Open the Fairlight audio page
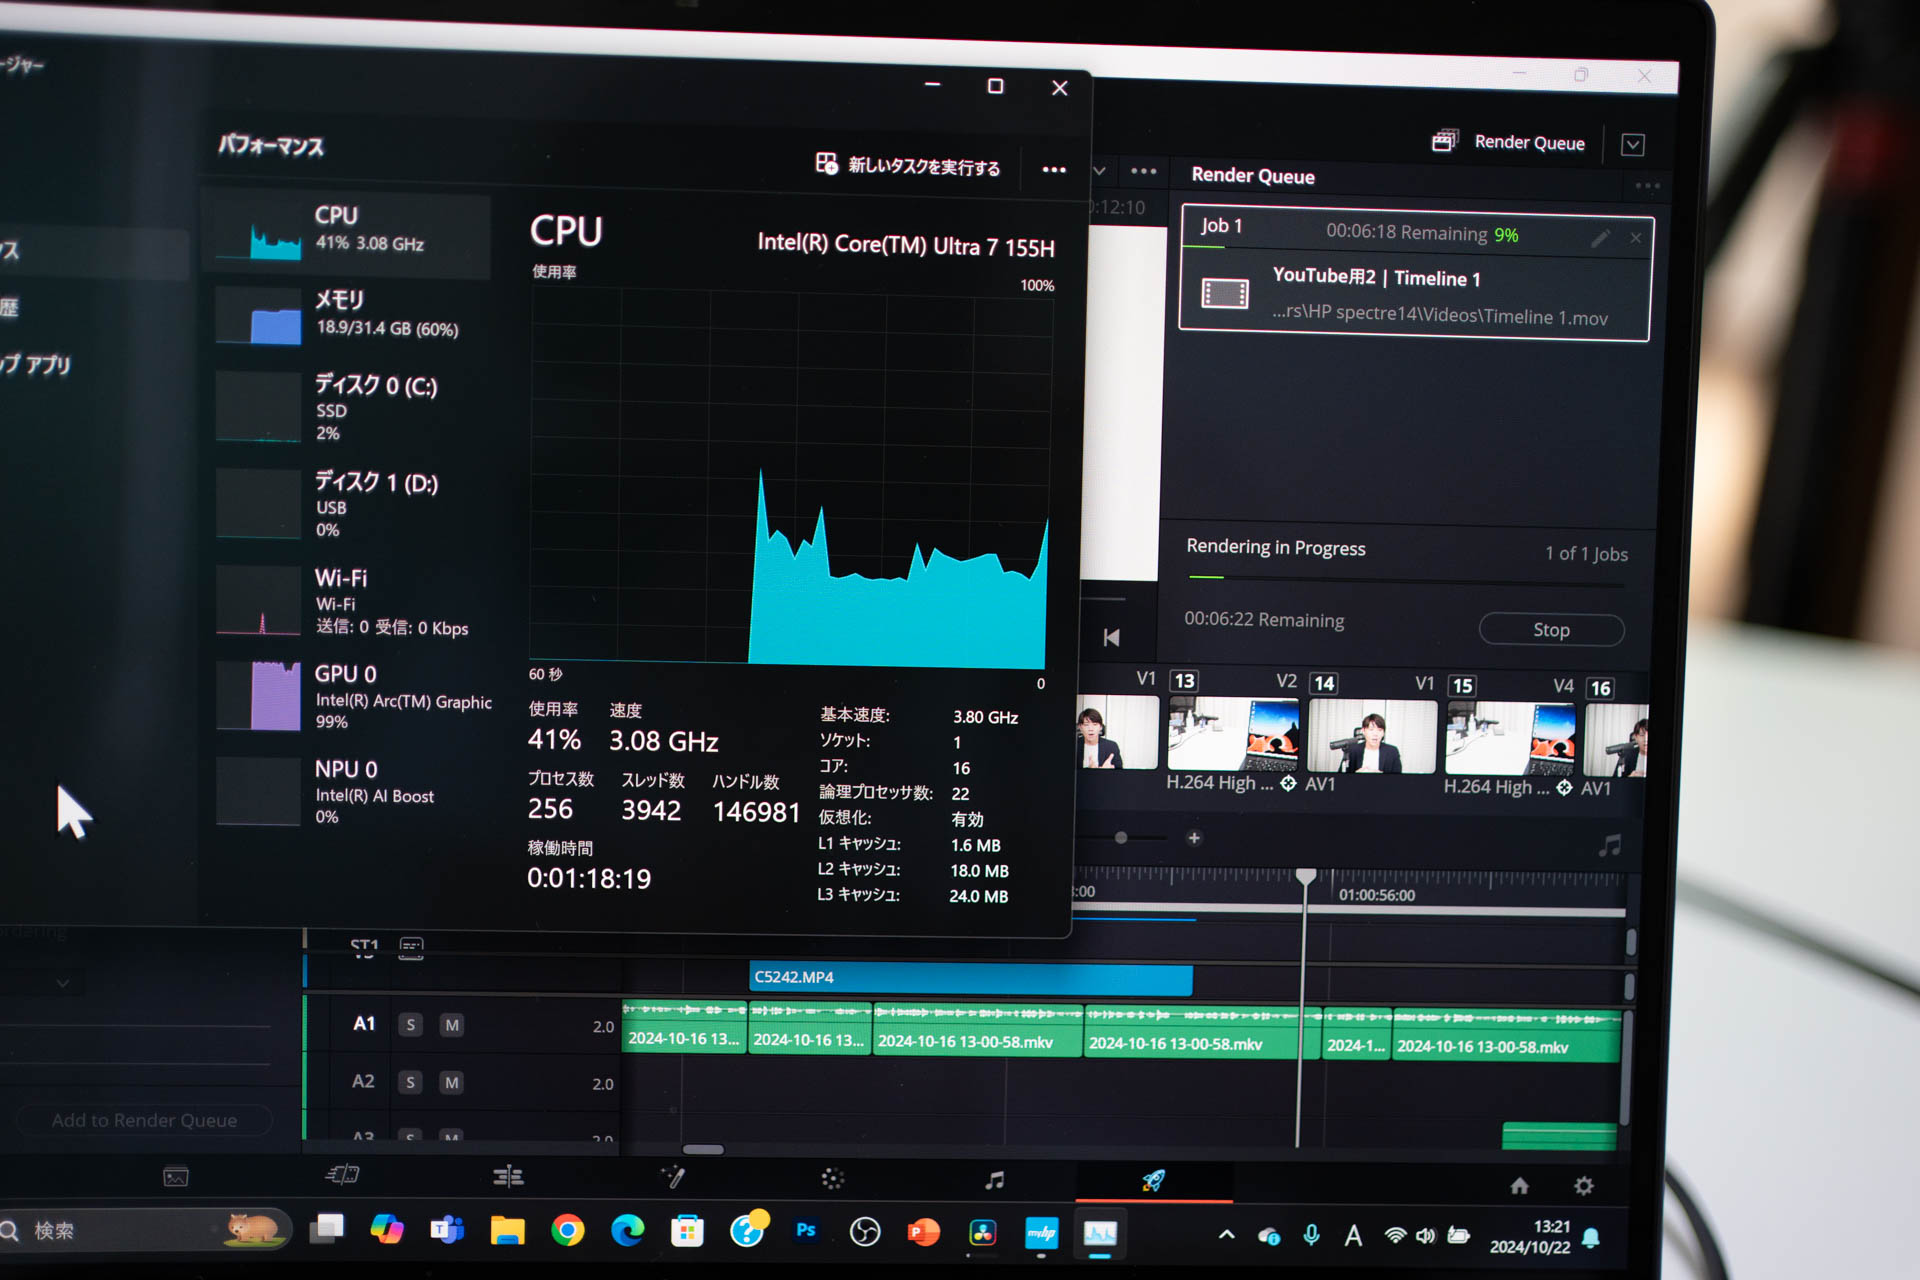Image resolution: width=1920 pixels, height=1280 pixels. point(993,1180)
